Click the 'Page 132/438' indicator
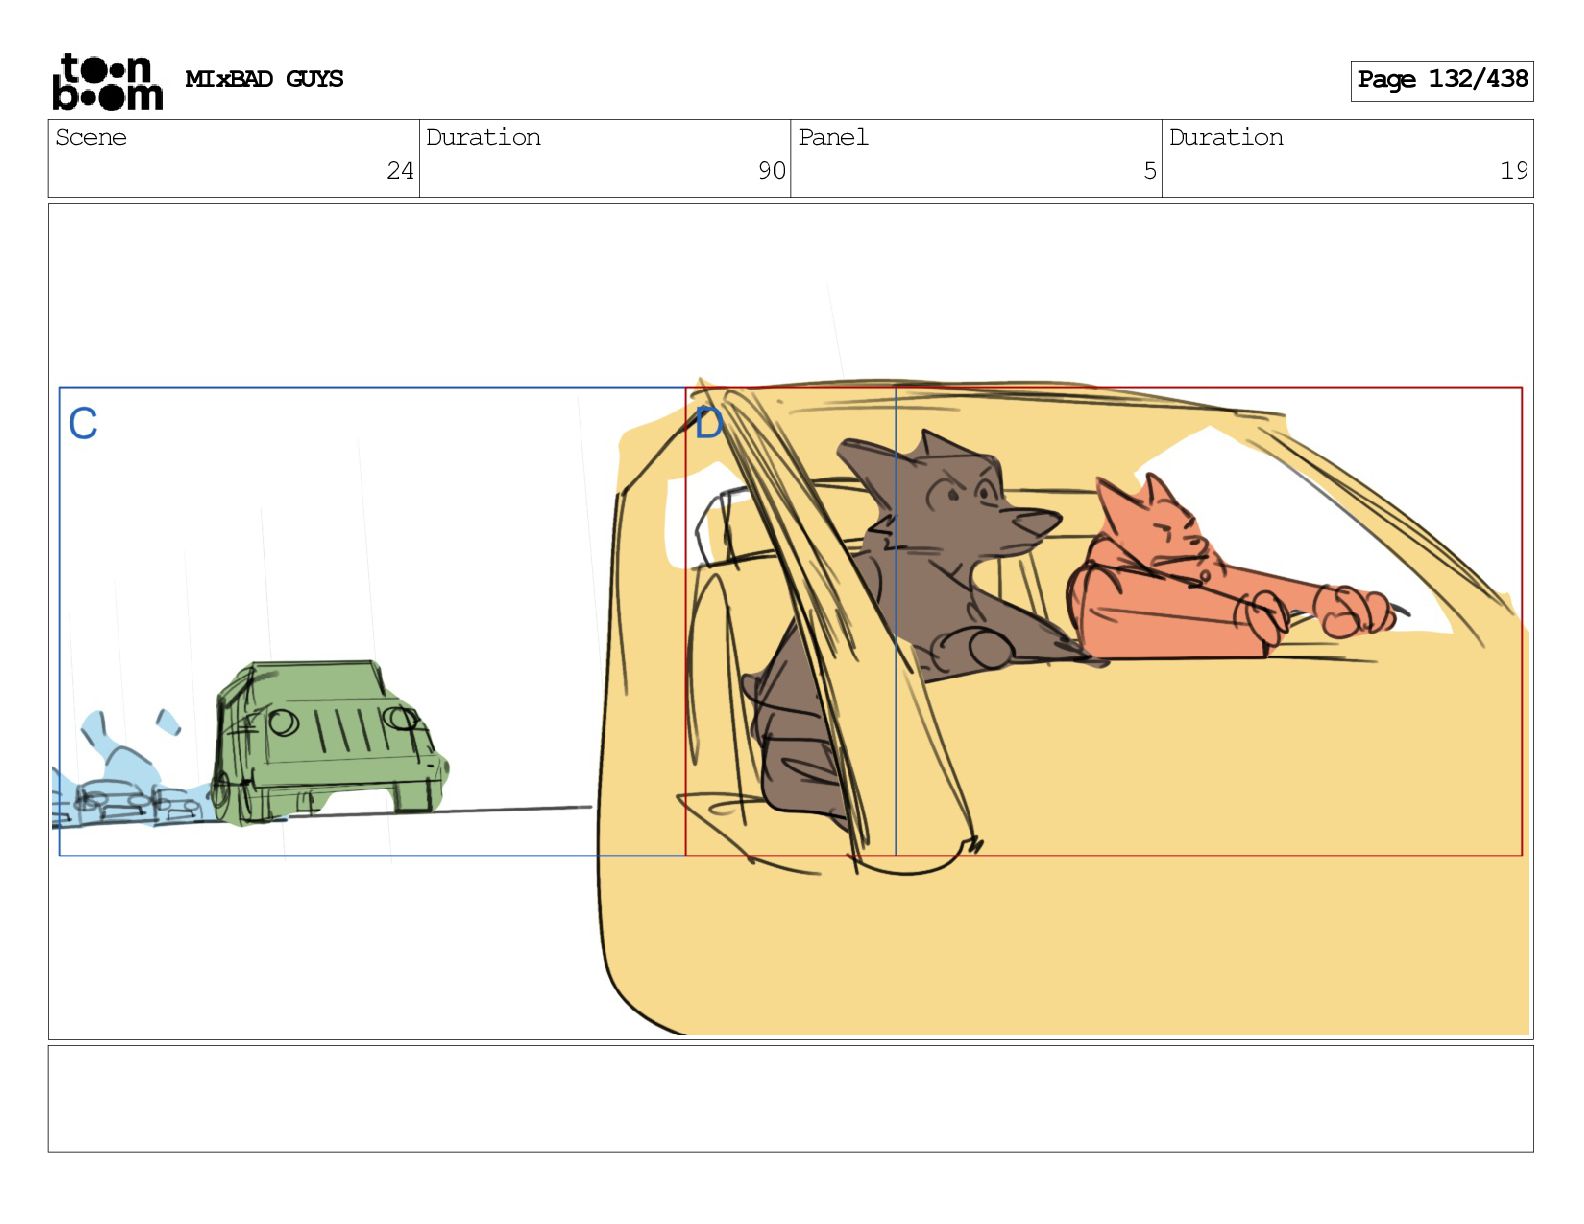This screenshot has width=1584, height=1224. tap(1441, 80)
